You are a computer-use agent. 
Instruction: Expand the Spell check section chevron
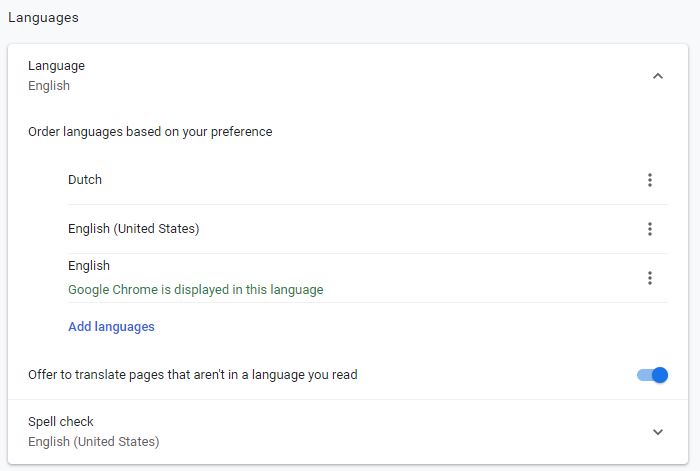(x=658, y=432)
